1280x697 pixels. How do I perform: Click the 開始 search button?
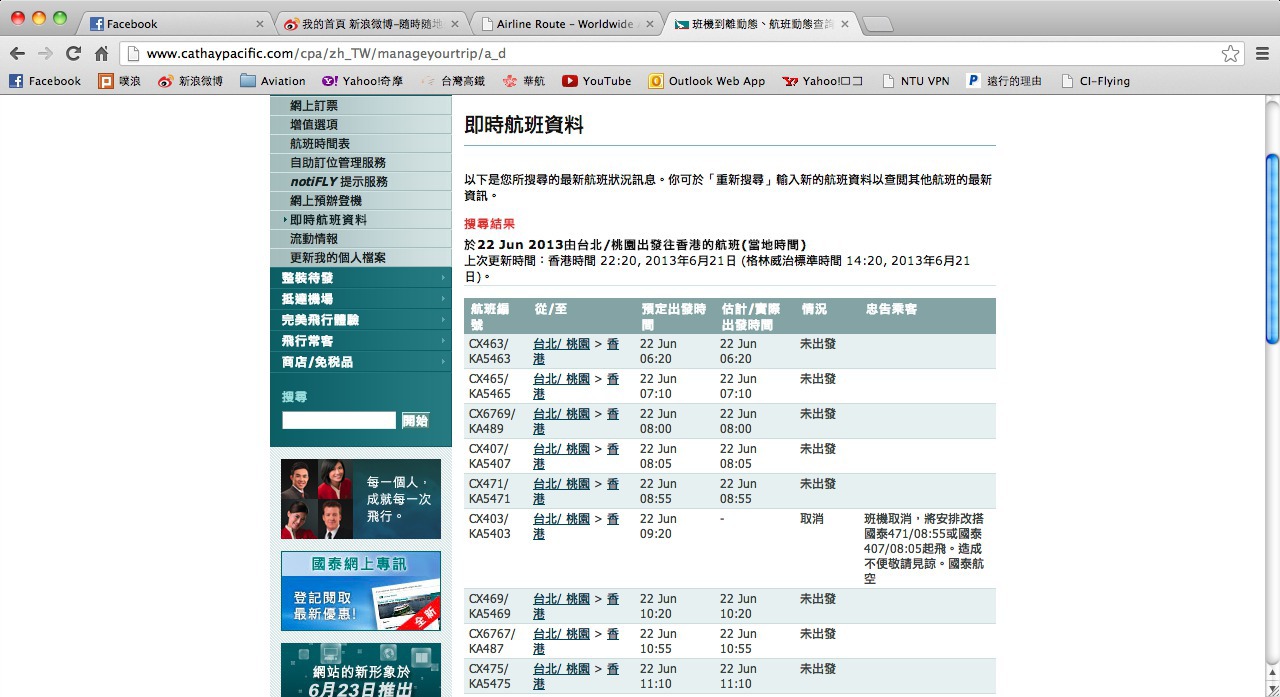click(x=415, y=421)
